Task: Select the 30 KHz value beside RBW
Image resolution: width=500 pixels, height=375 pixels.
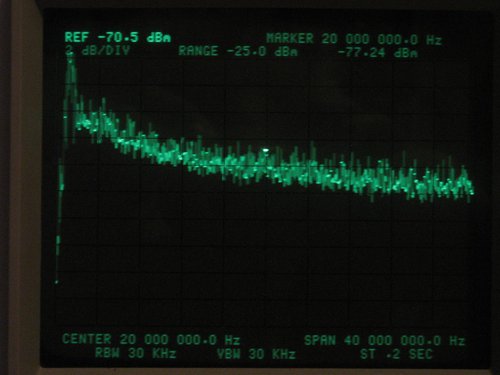Action: 152,353
